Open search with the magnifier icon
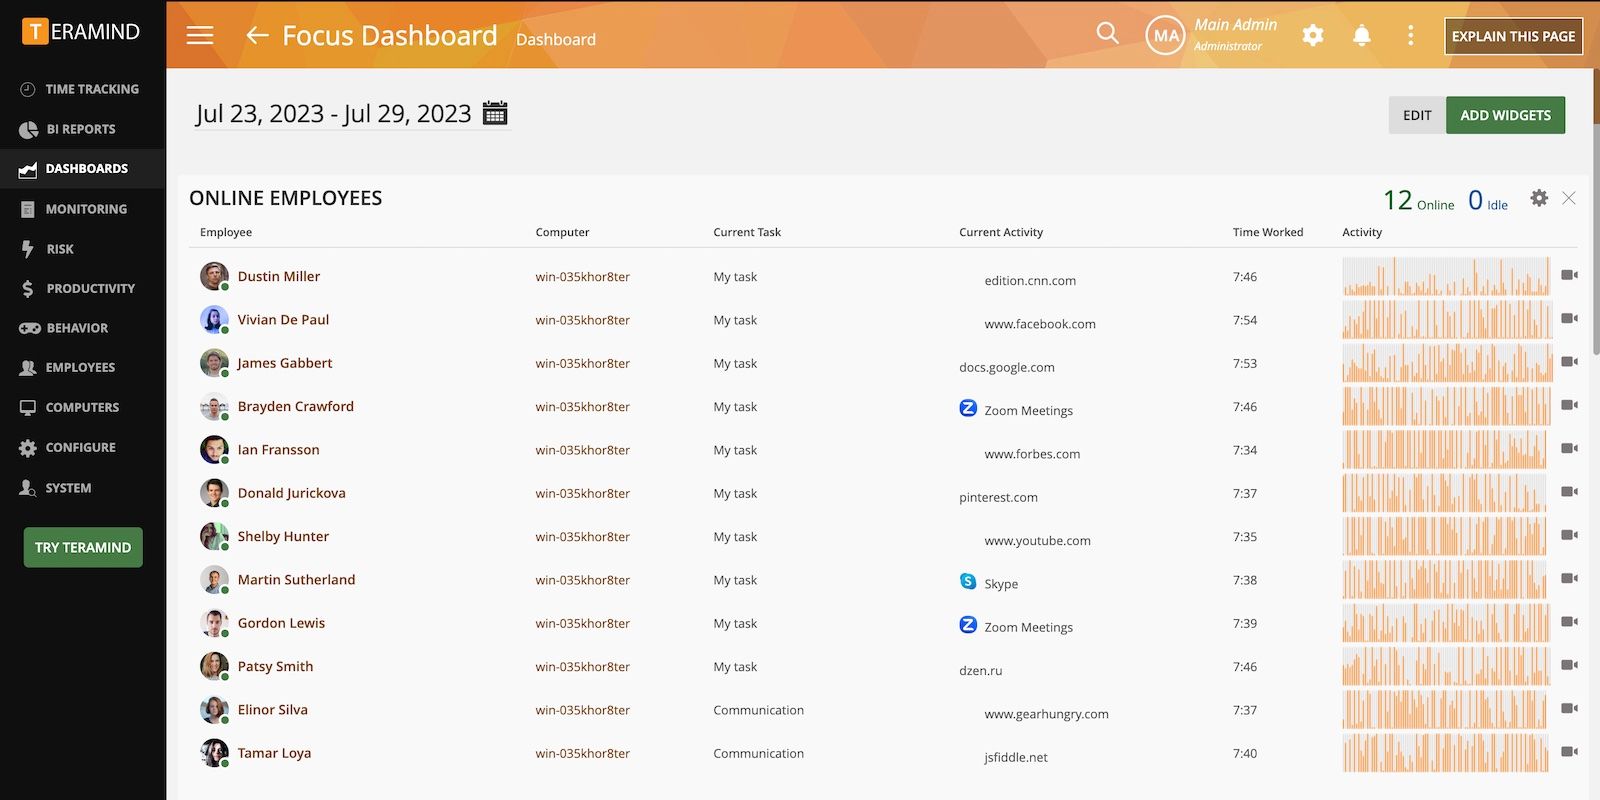1600x800 pixels. (1107, 33)
